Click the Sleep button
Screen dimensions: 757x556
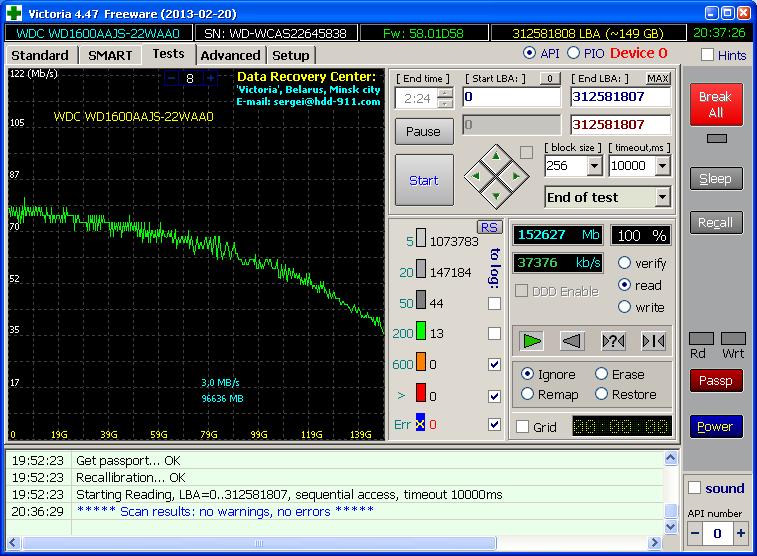coord(716,179)
